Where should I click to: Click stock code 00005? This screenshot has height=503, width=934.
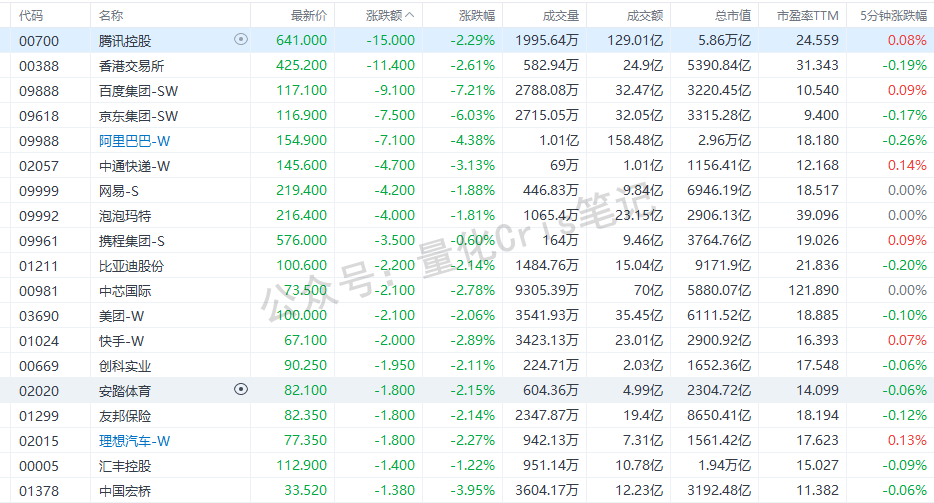pos(39,466)
